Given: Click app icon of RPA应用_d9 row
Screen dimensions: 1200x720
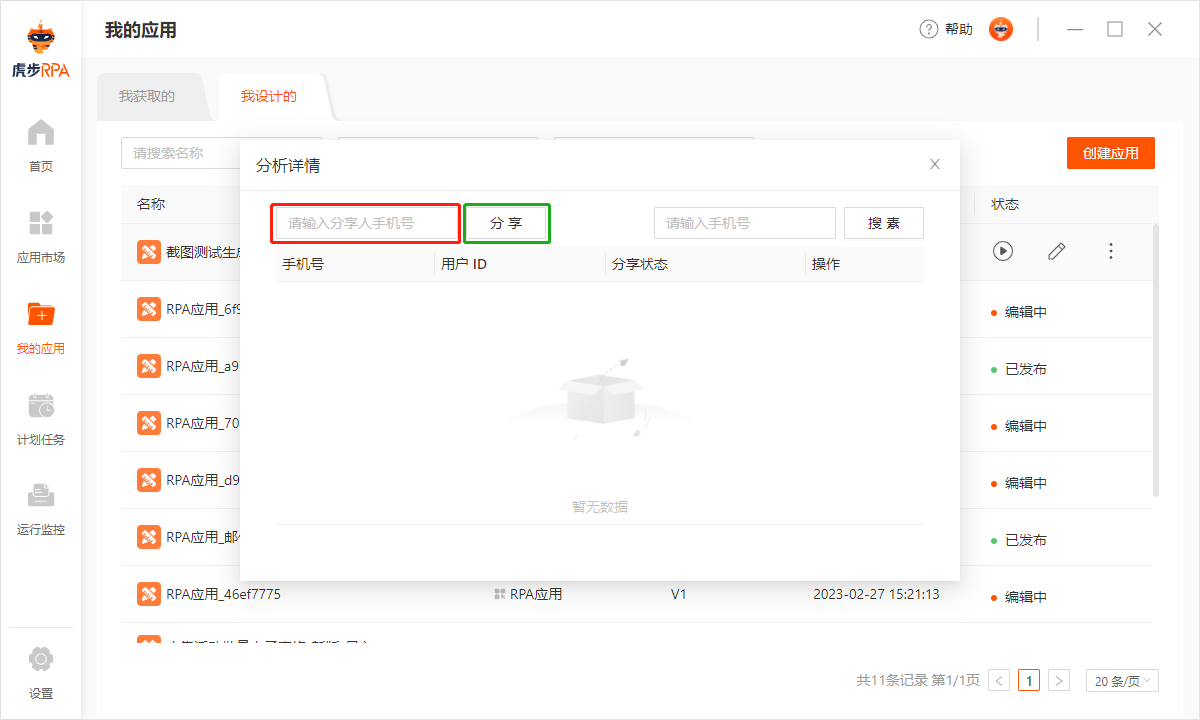Looking at the screenshot, I should (x=149, y=480).
